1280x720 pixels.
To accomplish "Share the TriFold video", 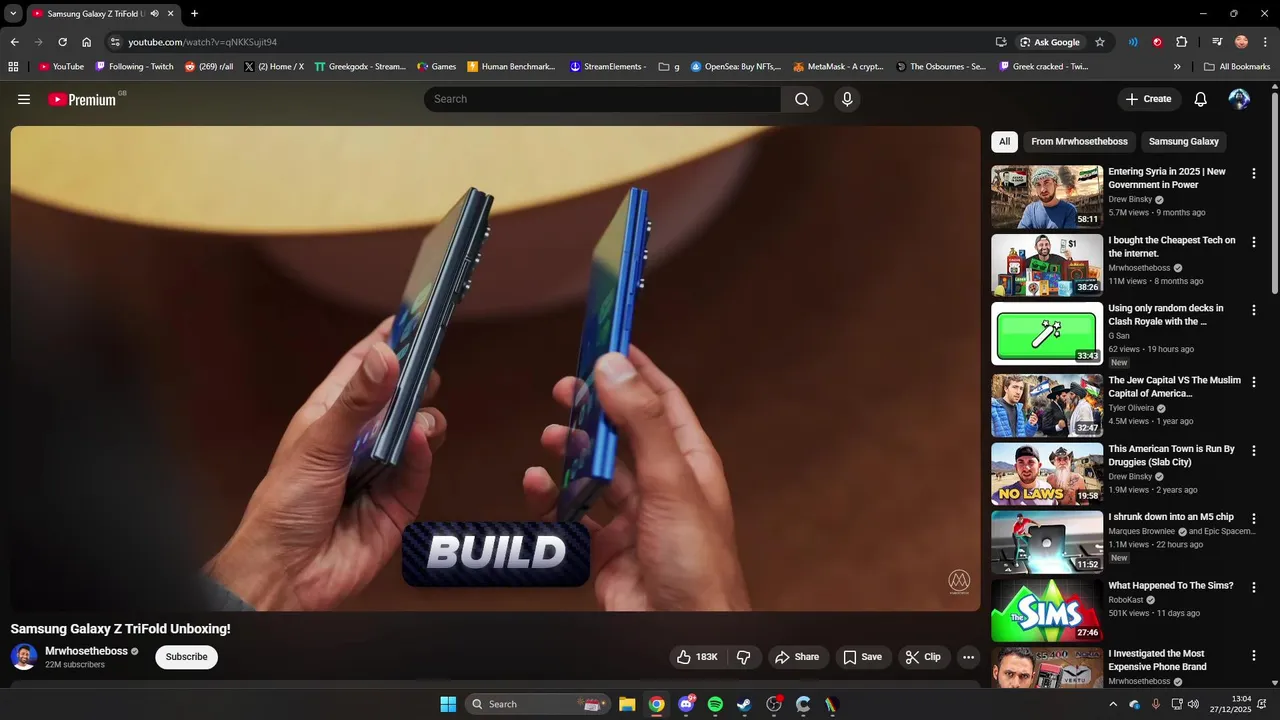I will pos(797,657).
